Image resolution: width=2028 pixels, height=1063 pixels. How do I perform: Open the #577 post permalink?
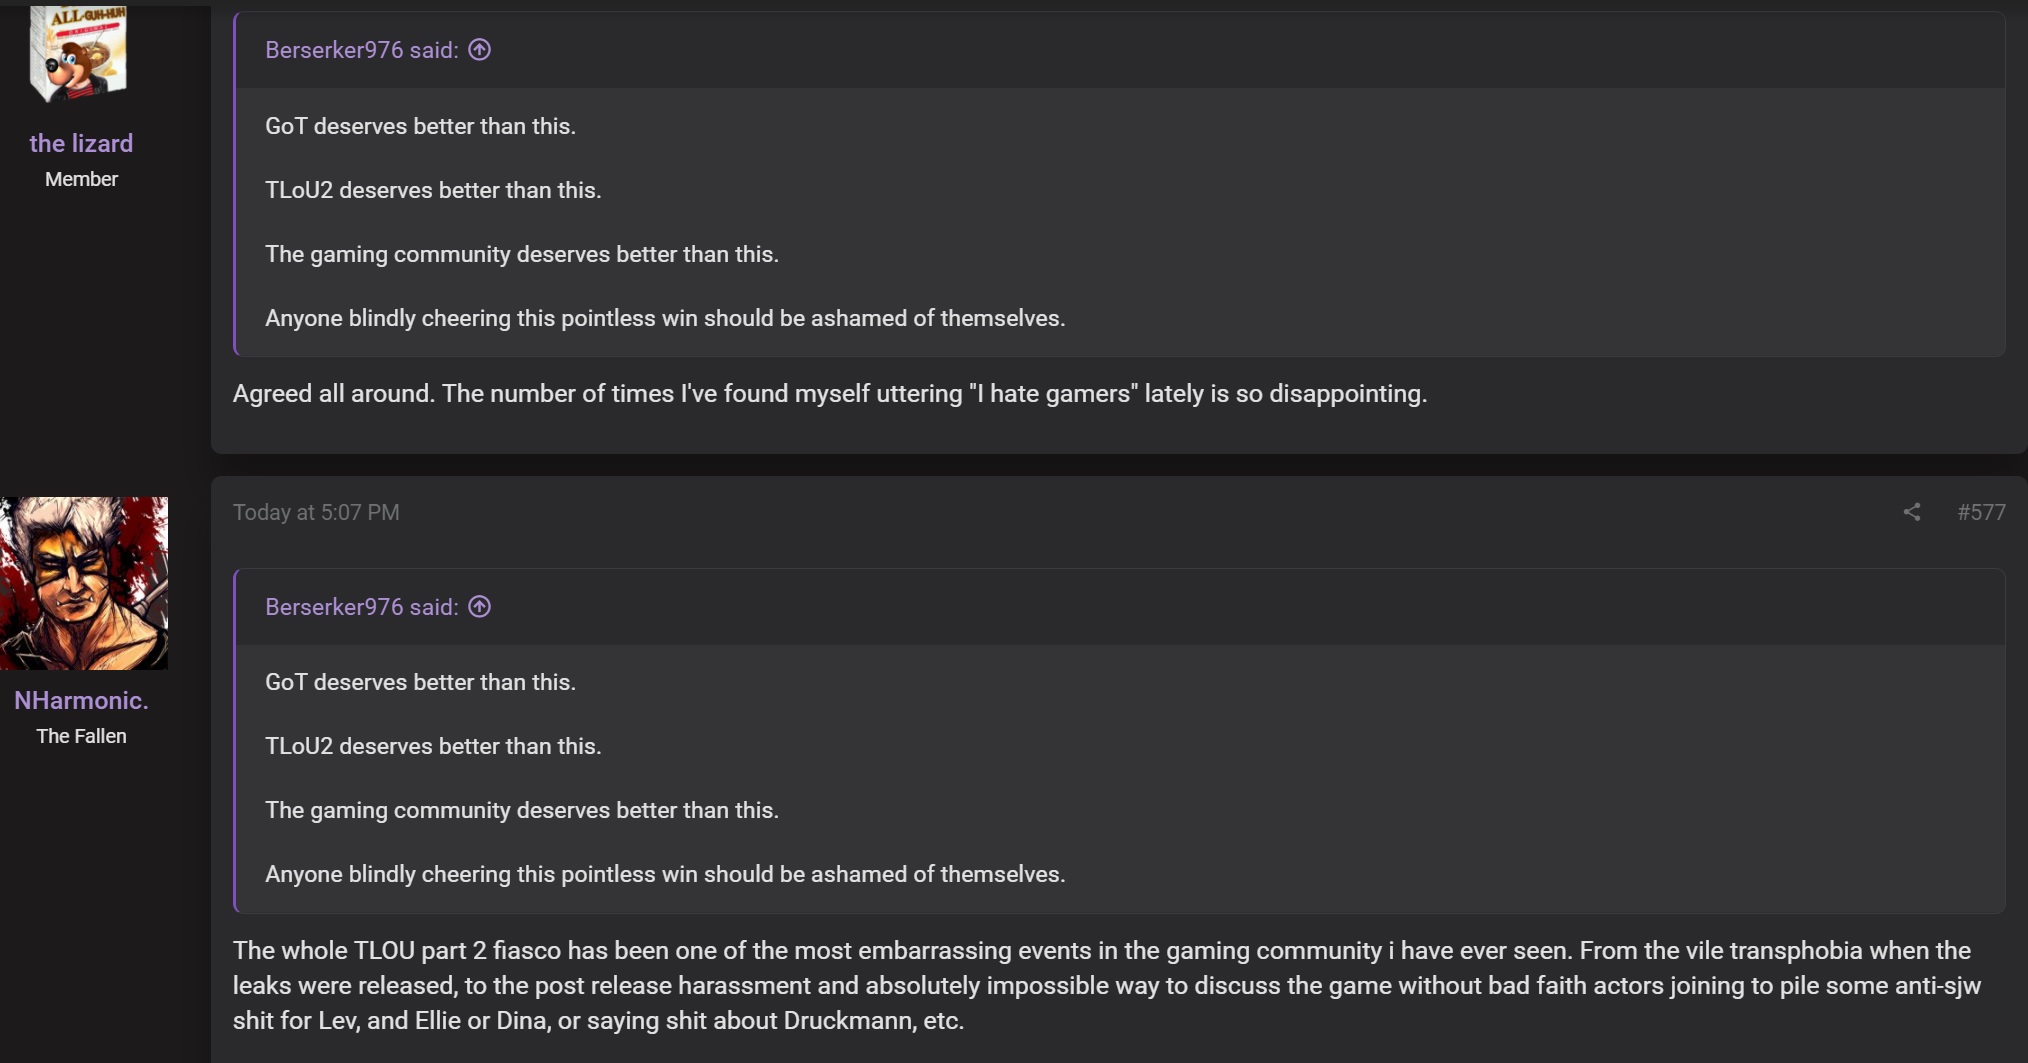(x=1981, y=512)
